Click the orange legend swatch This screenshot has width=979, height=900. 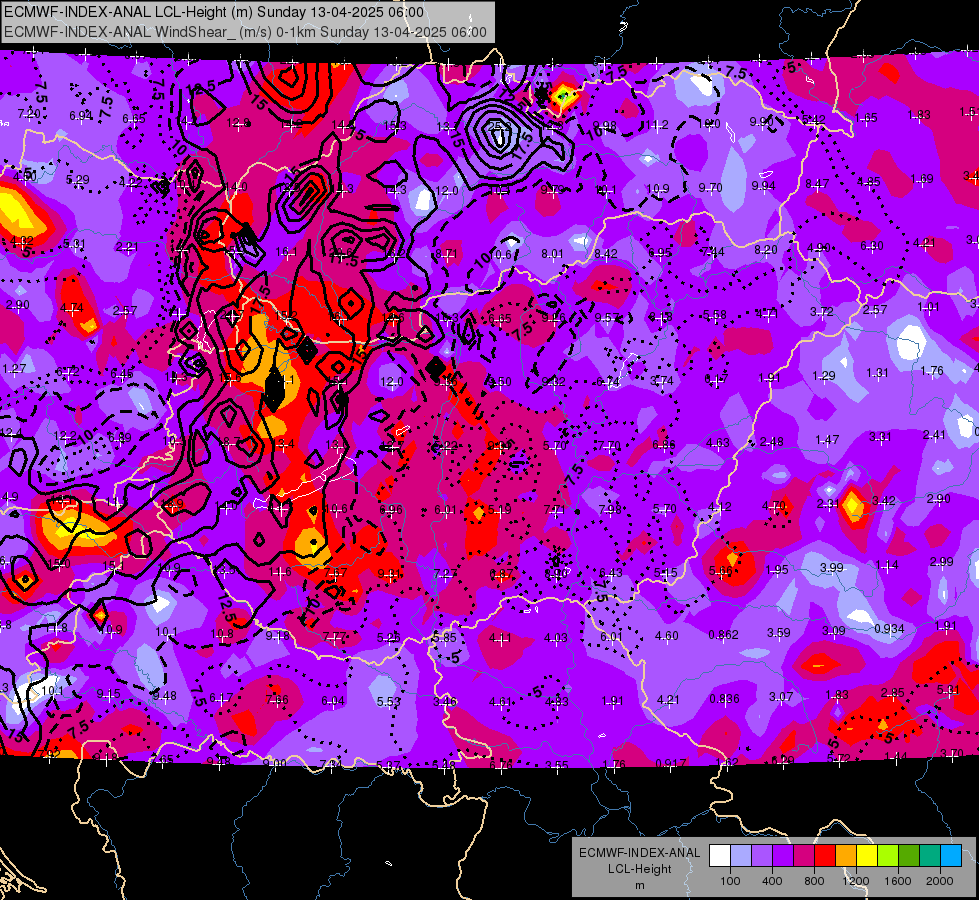(846, 856)
